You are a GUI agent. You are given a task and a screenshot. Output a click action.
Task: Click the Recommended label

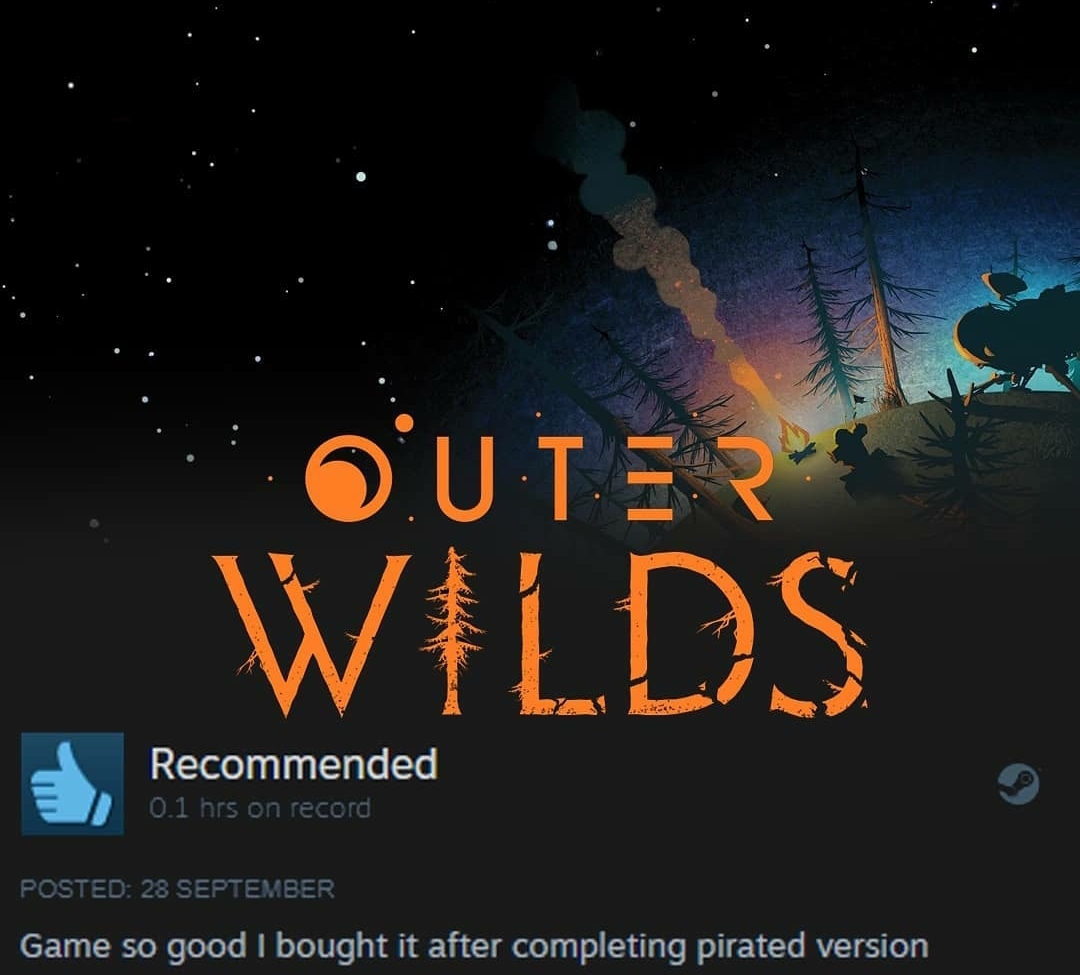tap(293, 763)
